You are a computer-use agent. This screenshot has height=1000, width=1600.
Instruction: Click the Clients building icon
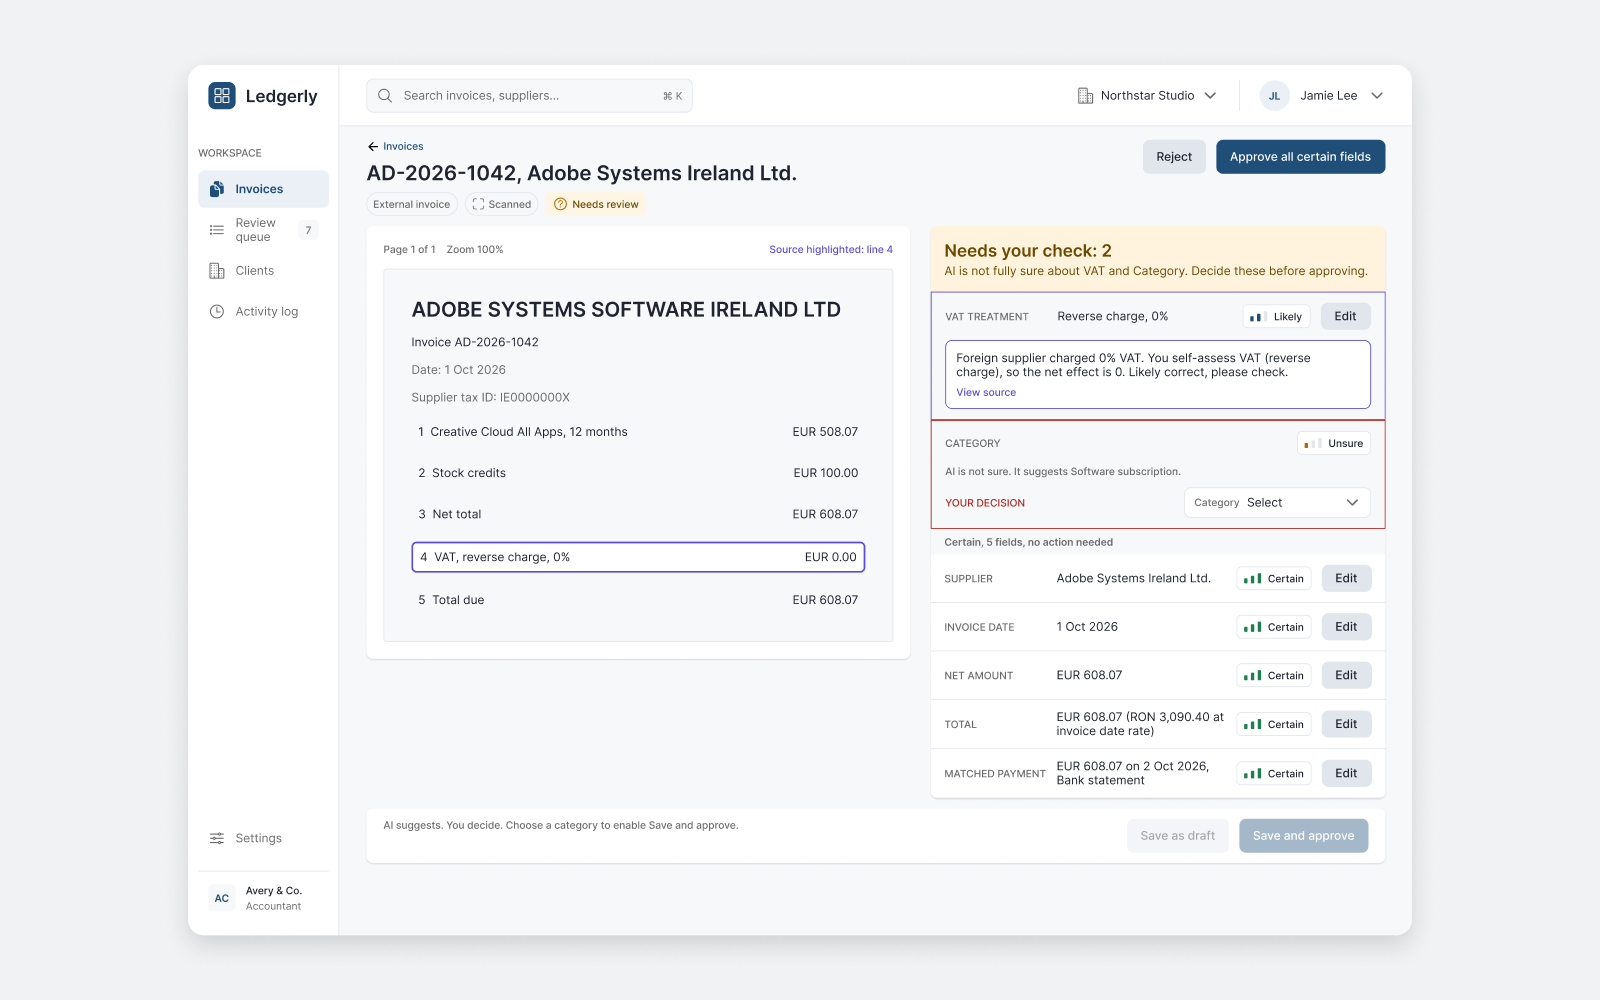click(x=217, y=271)
